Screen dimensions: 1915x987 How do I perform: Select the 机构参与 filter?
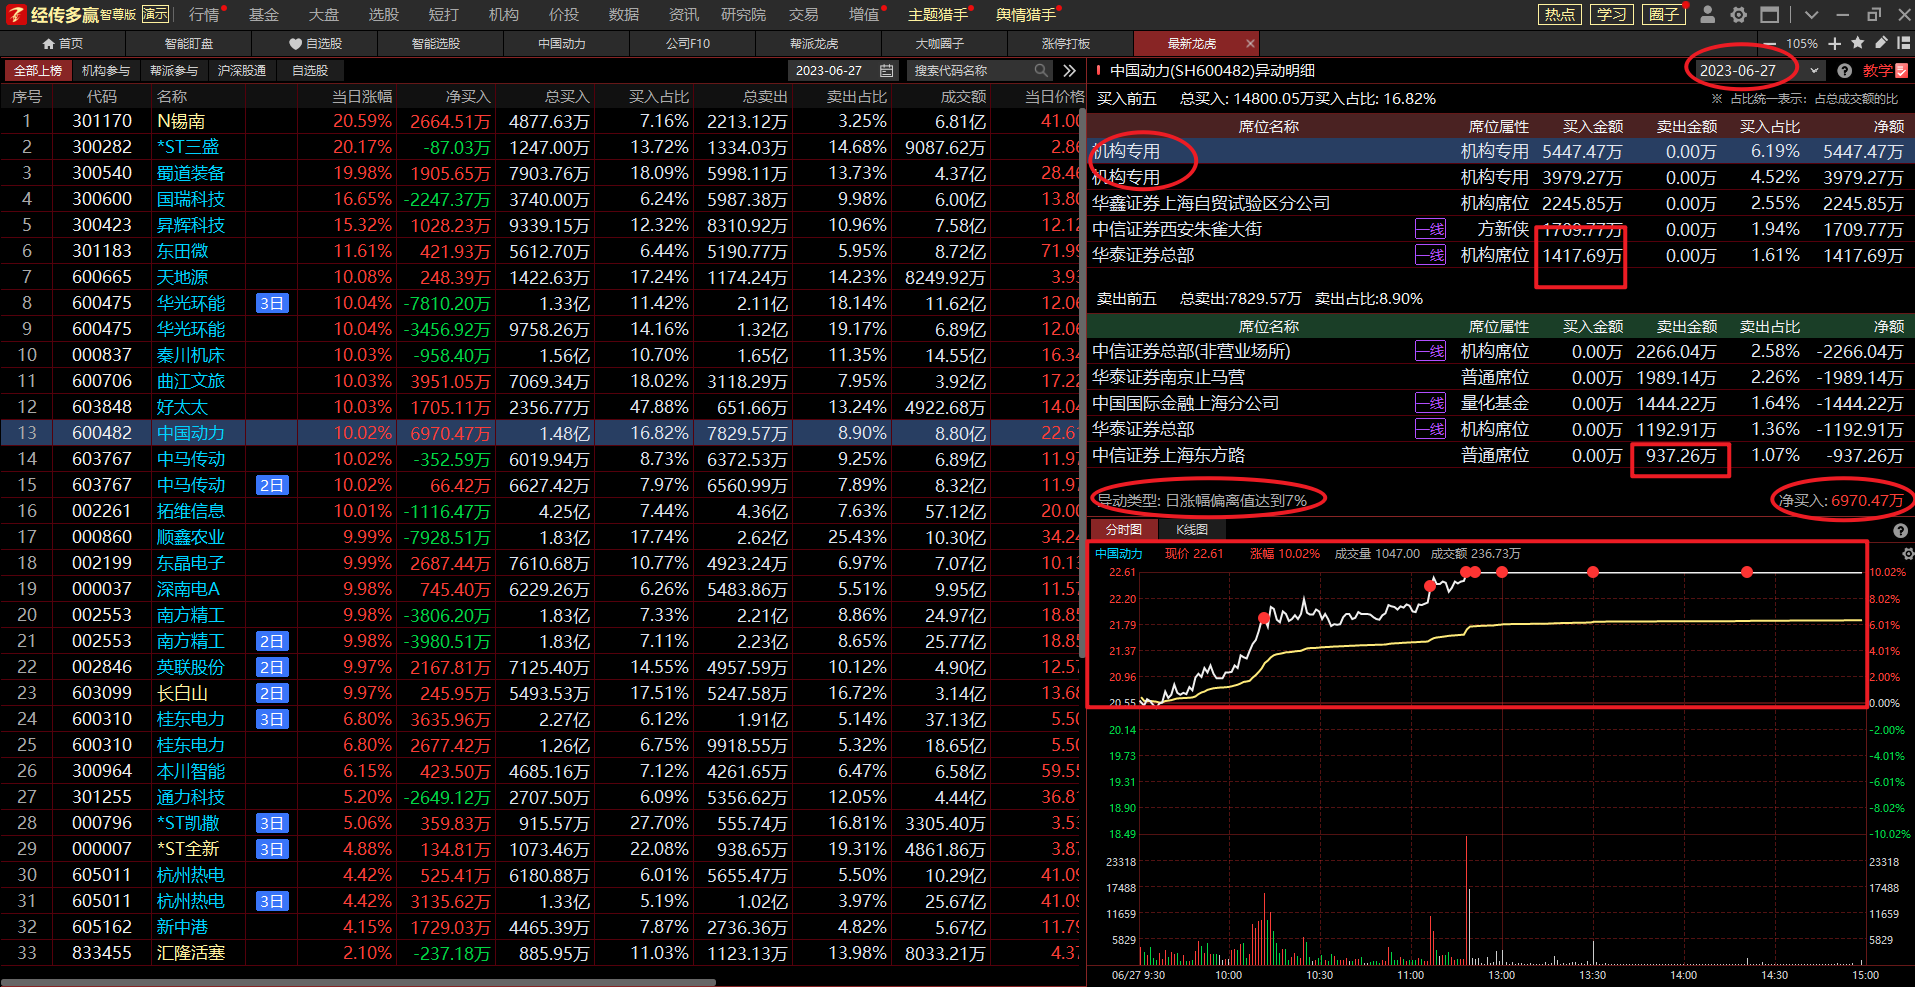pos(106,71)
